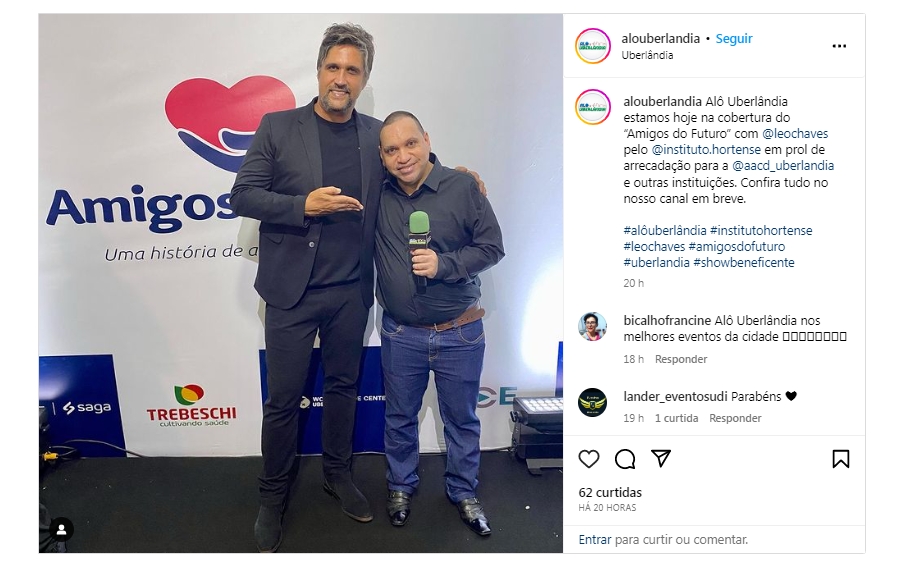916x573 pixels.
Task: Follow the account via Seguir
Action: click(734, 39)
